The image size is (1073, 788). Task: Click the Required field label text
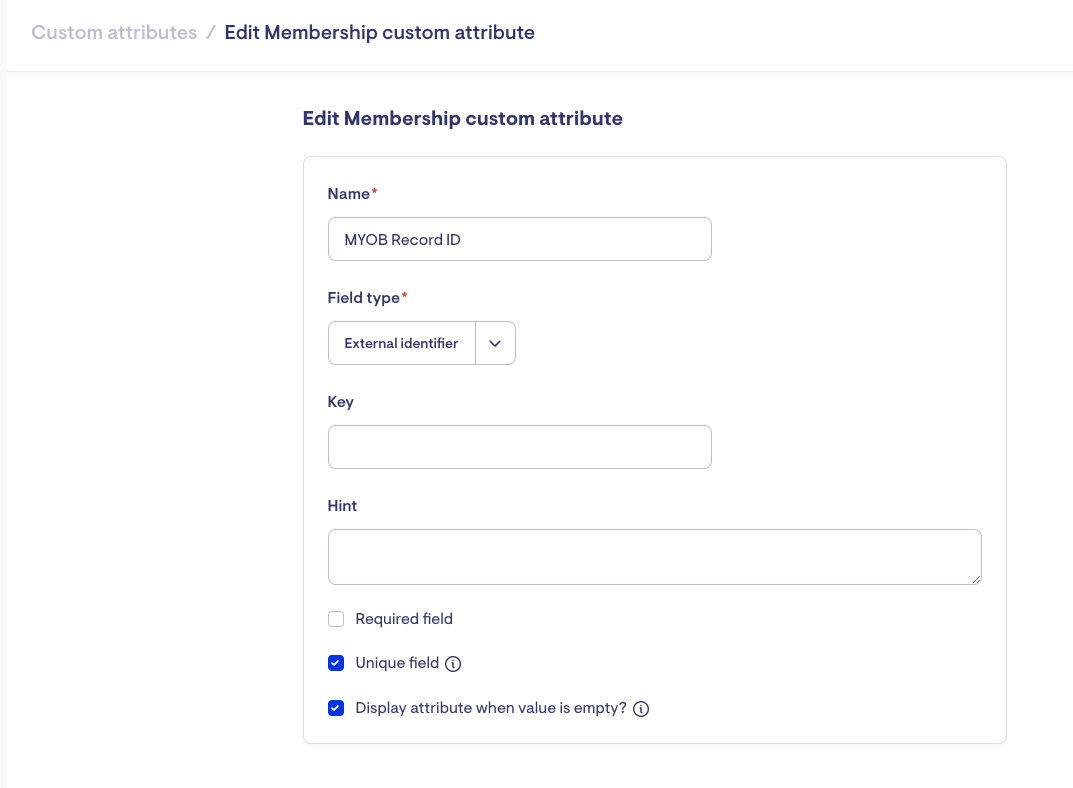[404, 620]
